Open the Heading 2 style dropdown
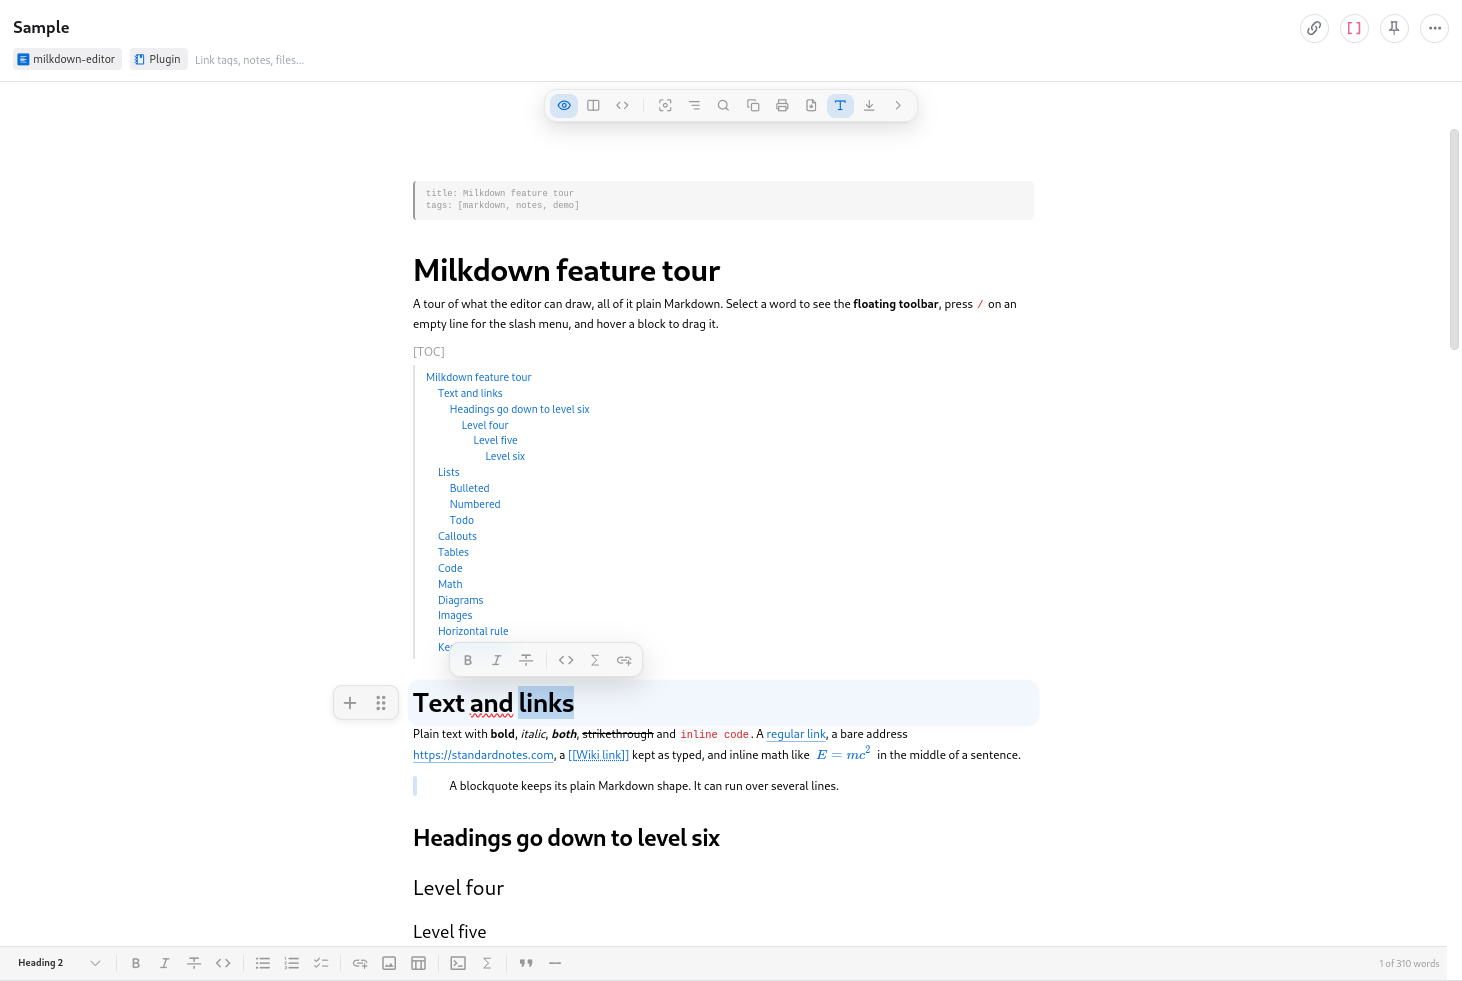Viewport: 1462px width, 981px height. 59,963
